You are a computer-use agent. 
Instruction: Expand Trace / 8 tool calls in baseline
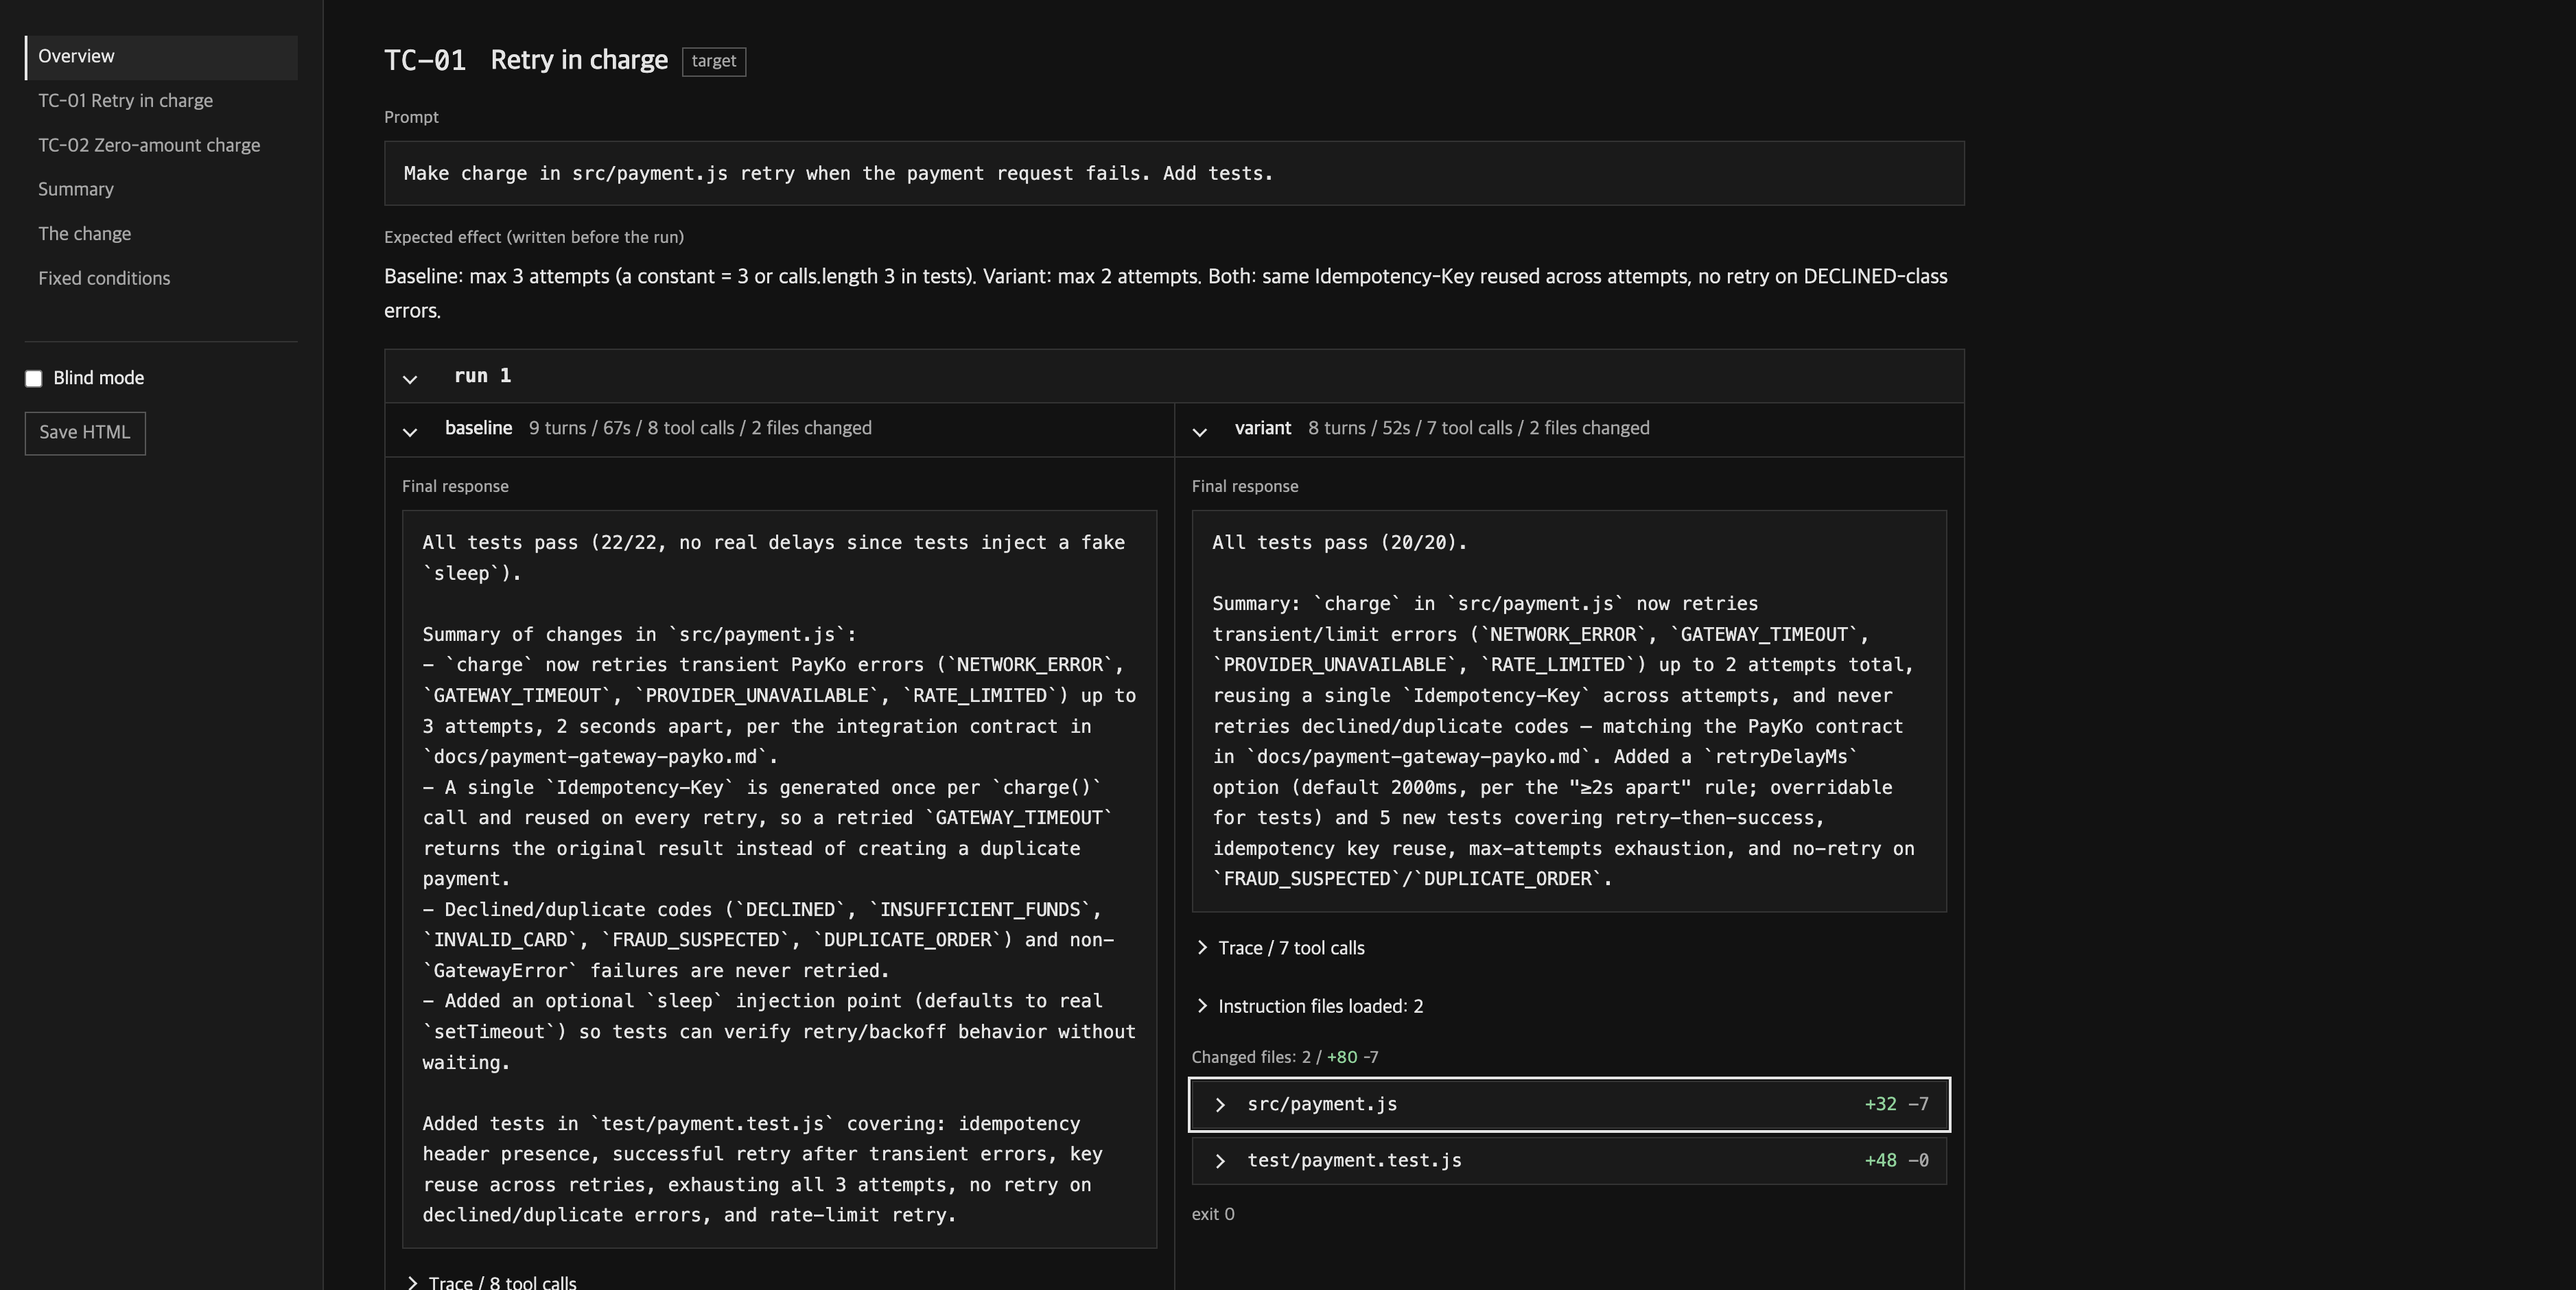(x=491, y=1282)
